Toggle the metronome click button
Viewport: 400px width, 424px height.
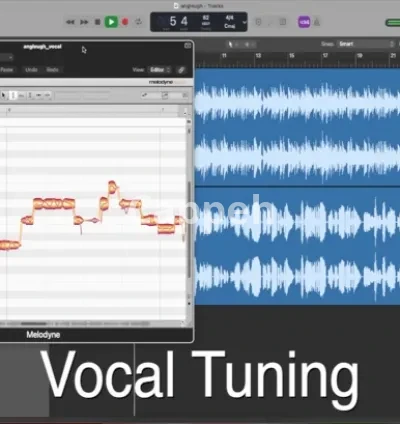[317, 22]
